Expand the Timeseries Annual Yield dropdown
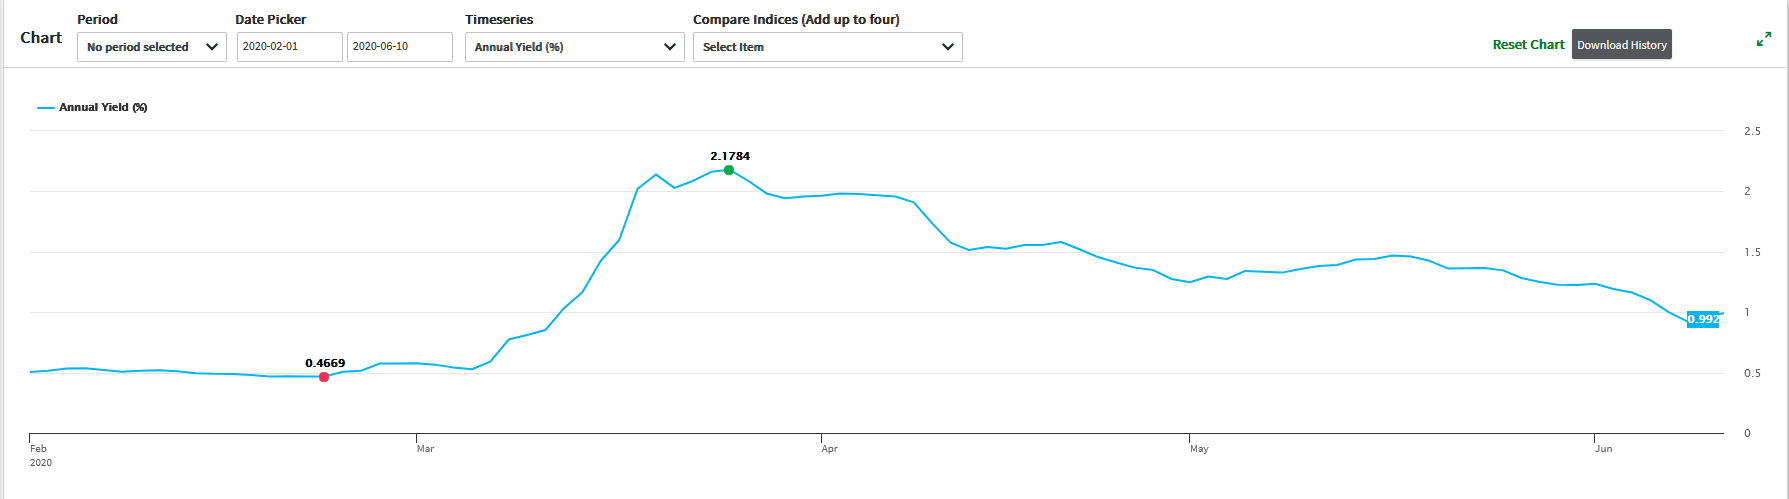 [575, 47]
